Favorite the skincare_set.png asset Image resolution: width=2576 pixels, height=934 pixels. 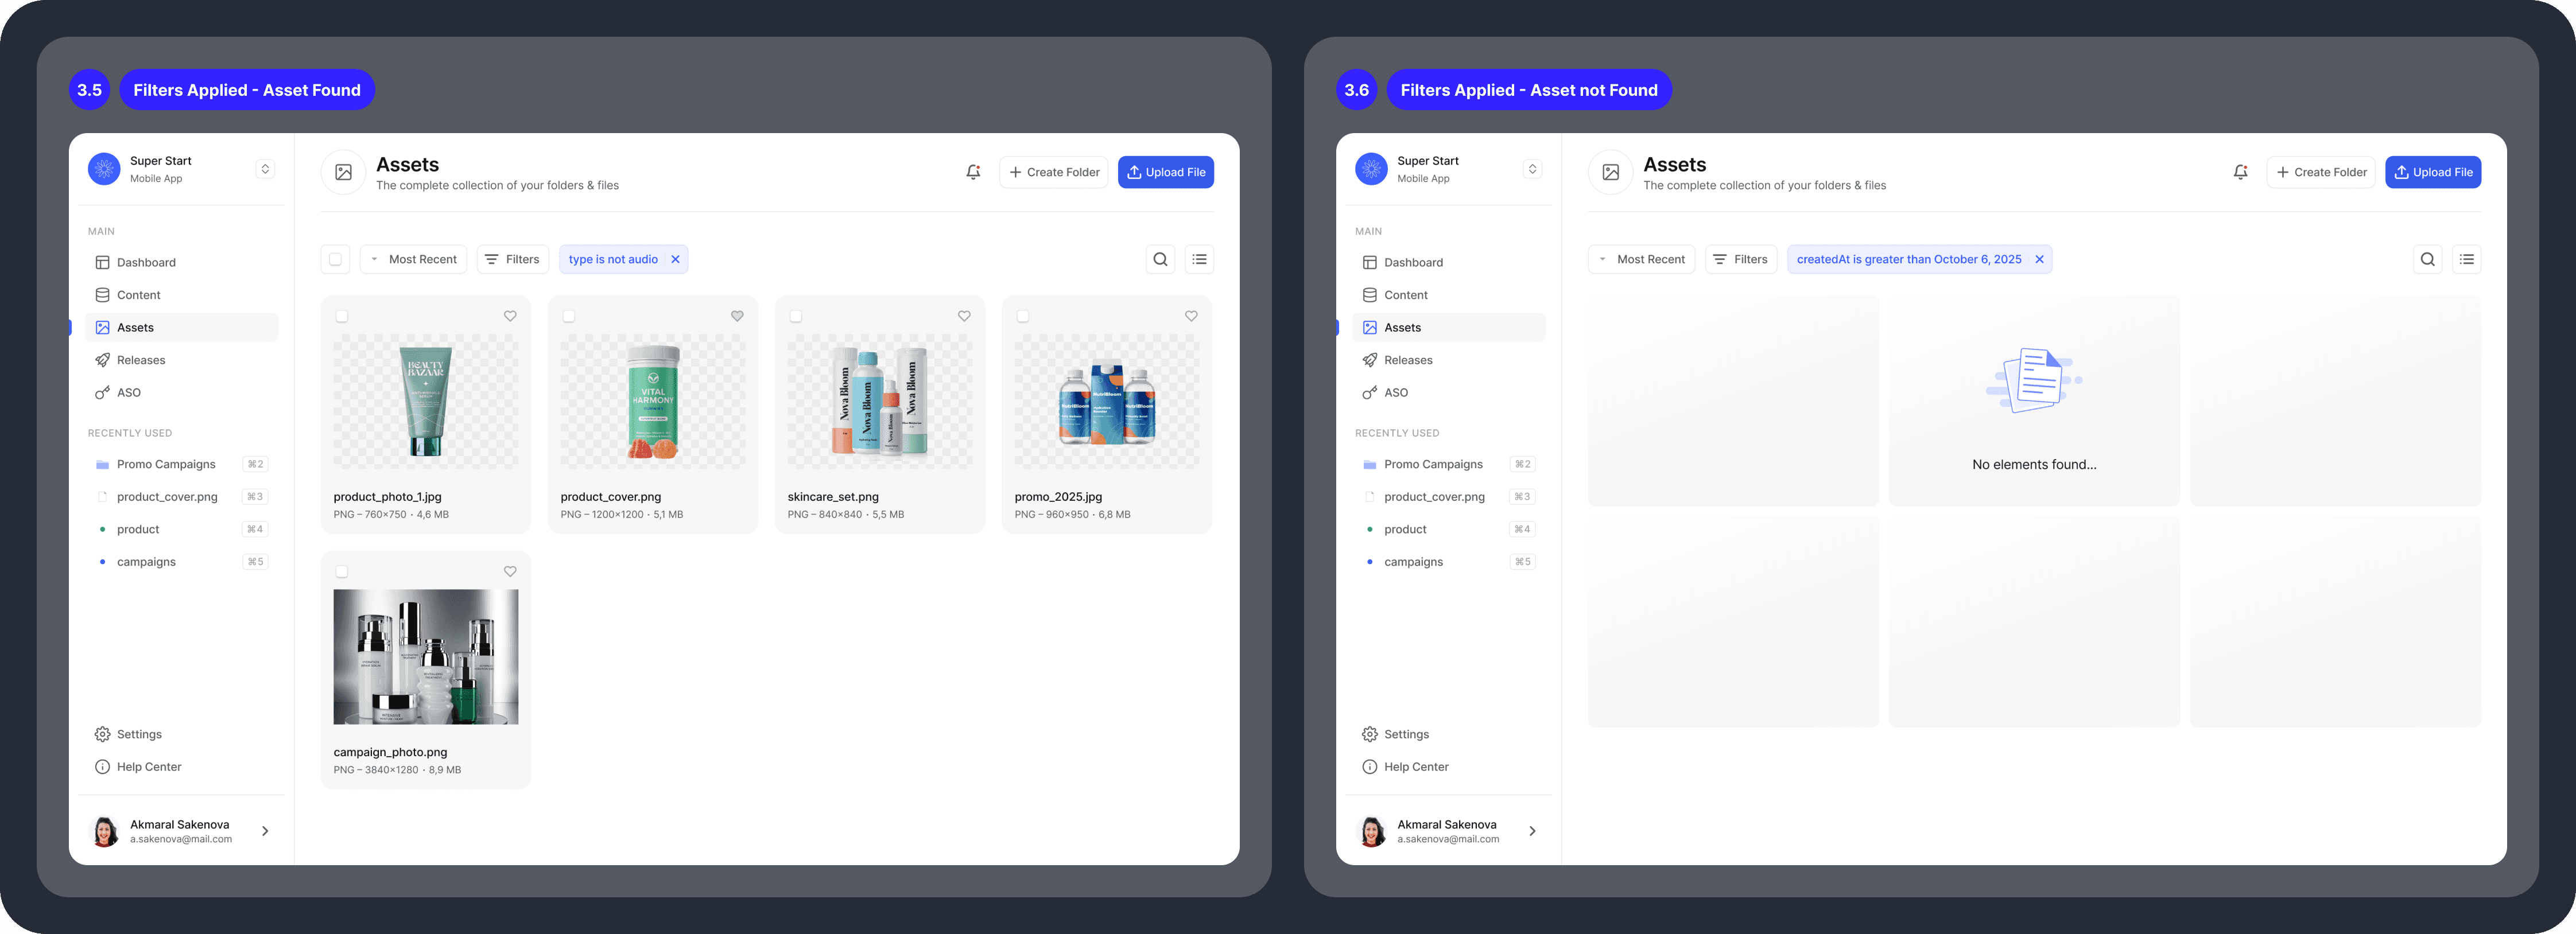click(x=964, y=315)
